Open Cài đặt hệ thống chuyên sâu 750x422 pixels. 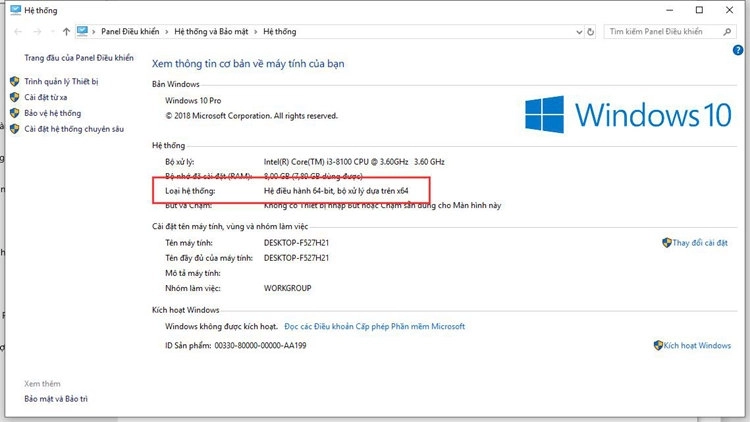click(74, 129)
